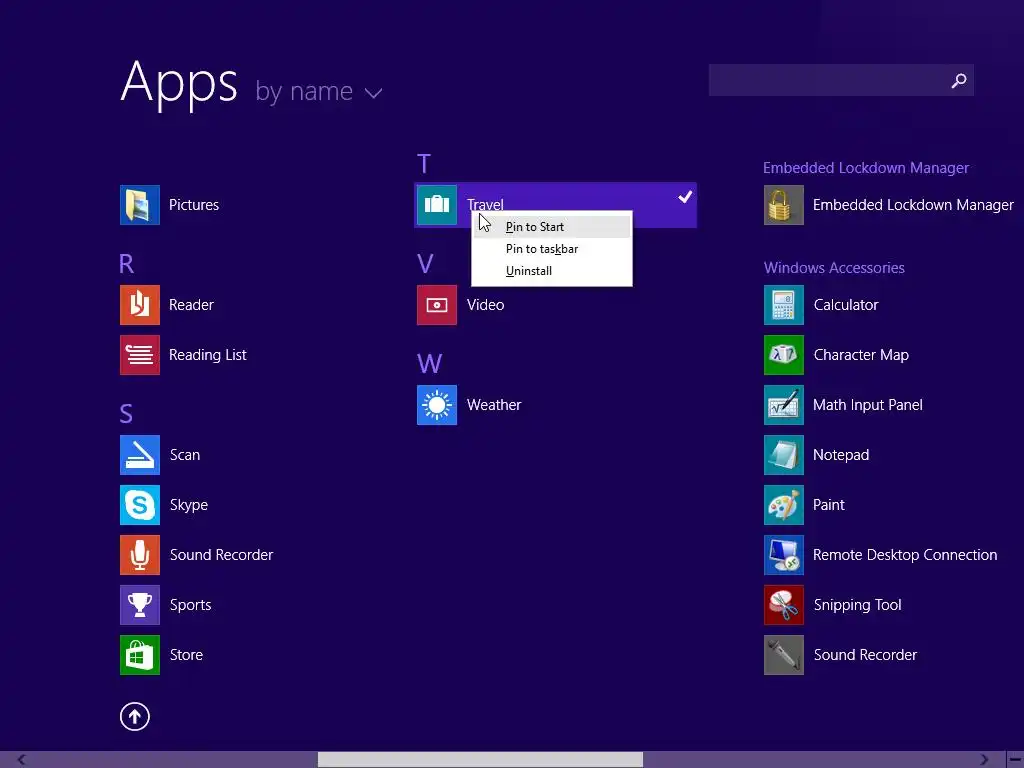The image size is (1024, 768).
Task: Click the horizontal scrollbar thumb
Action: [480, 760]
